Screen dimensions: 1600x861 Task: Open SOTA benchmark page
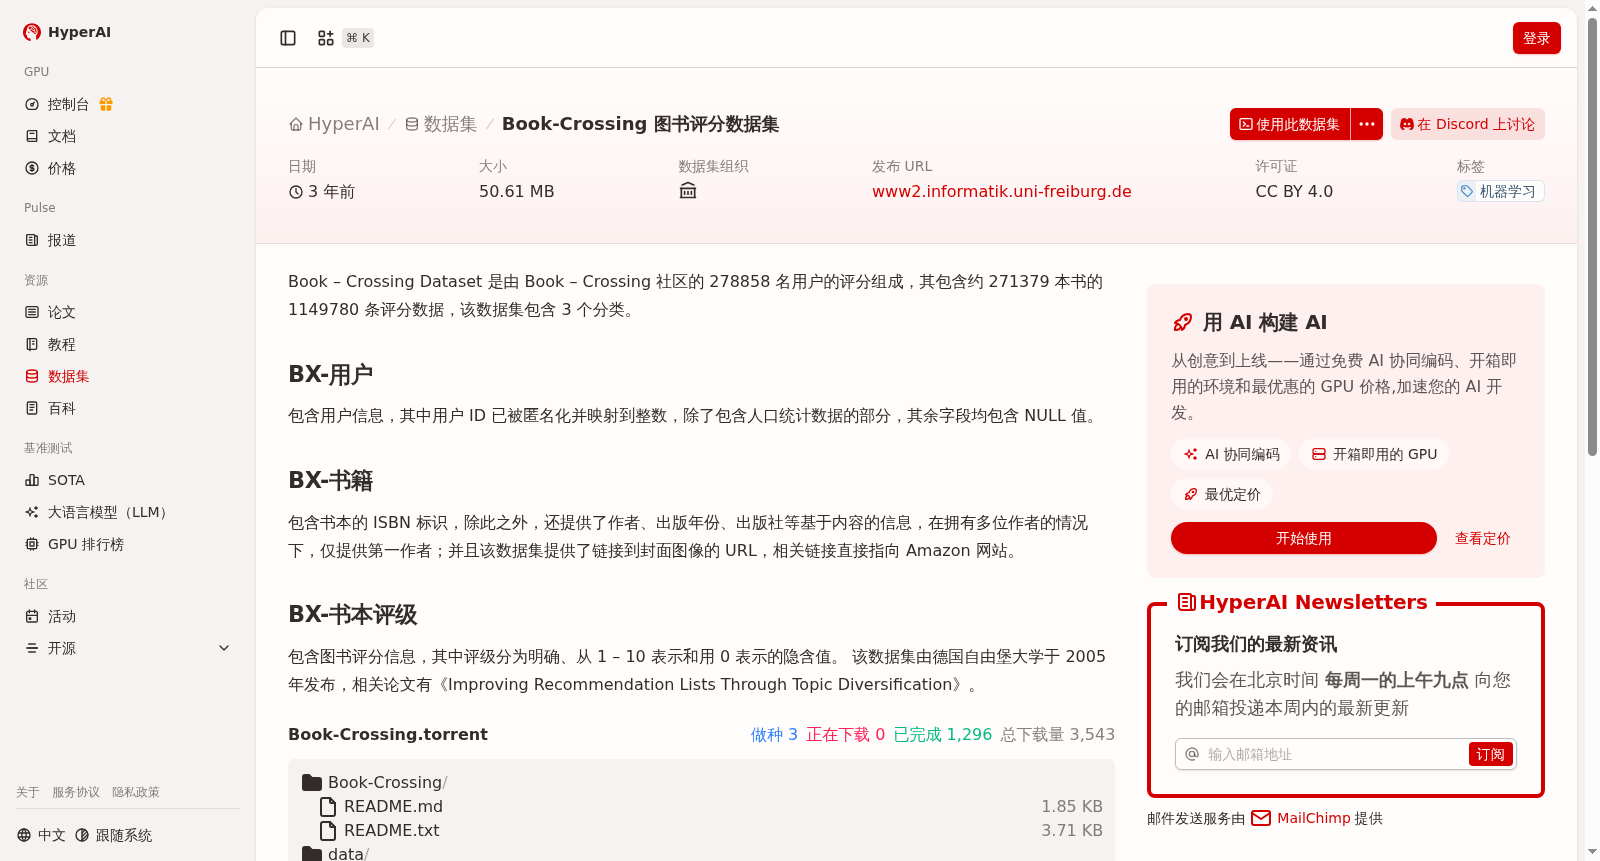[x=66, y=480]
